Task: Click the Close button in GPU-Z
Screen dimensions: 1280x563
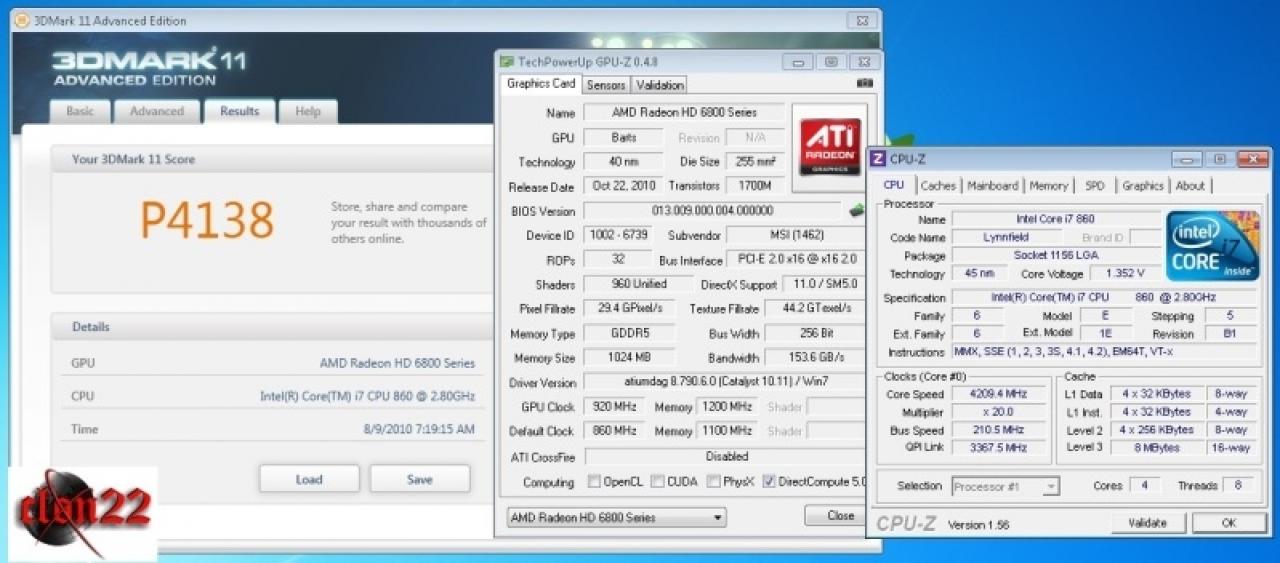Action: (x=840, y=516)
